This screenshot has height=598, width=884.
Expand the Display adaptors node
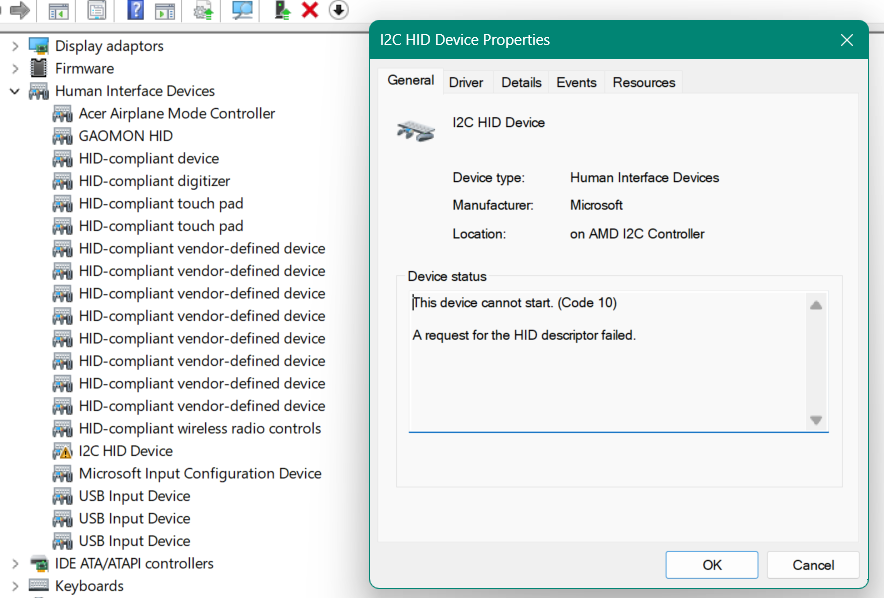point(15,46)
